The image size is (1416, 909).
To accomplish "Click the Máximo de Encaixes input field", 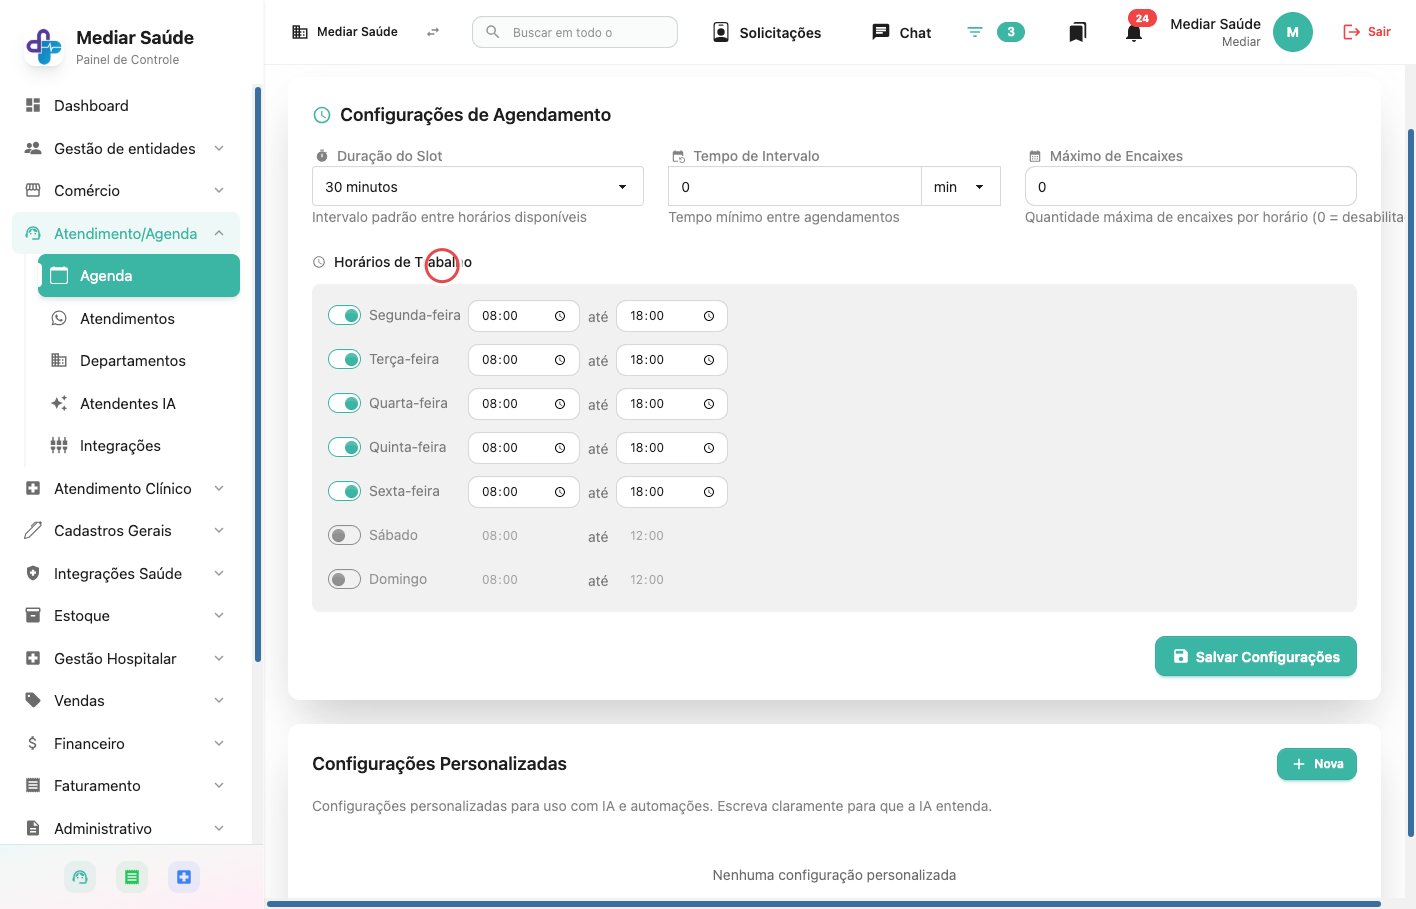I will click(x=1190, y=187).
